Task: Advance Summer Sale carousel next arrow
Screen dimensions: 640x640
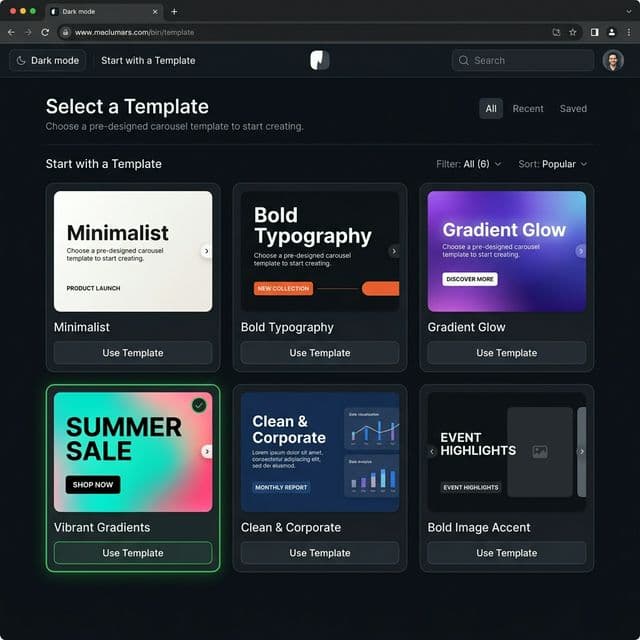Action: point(207,451)
